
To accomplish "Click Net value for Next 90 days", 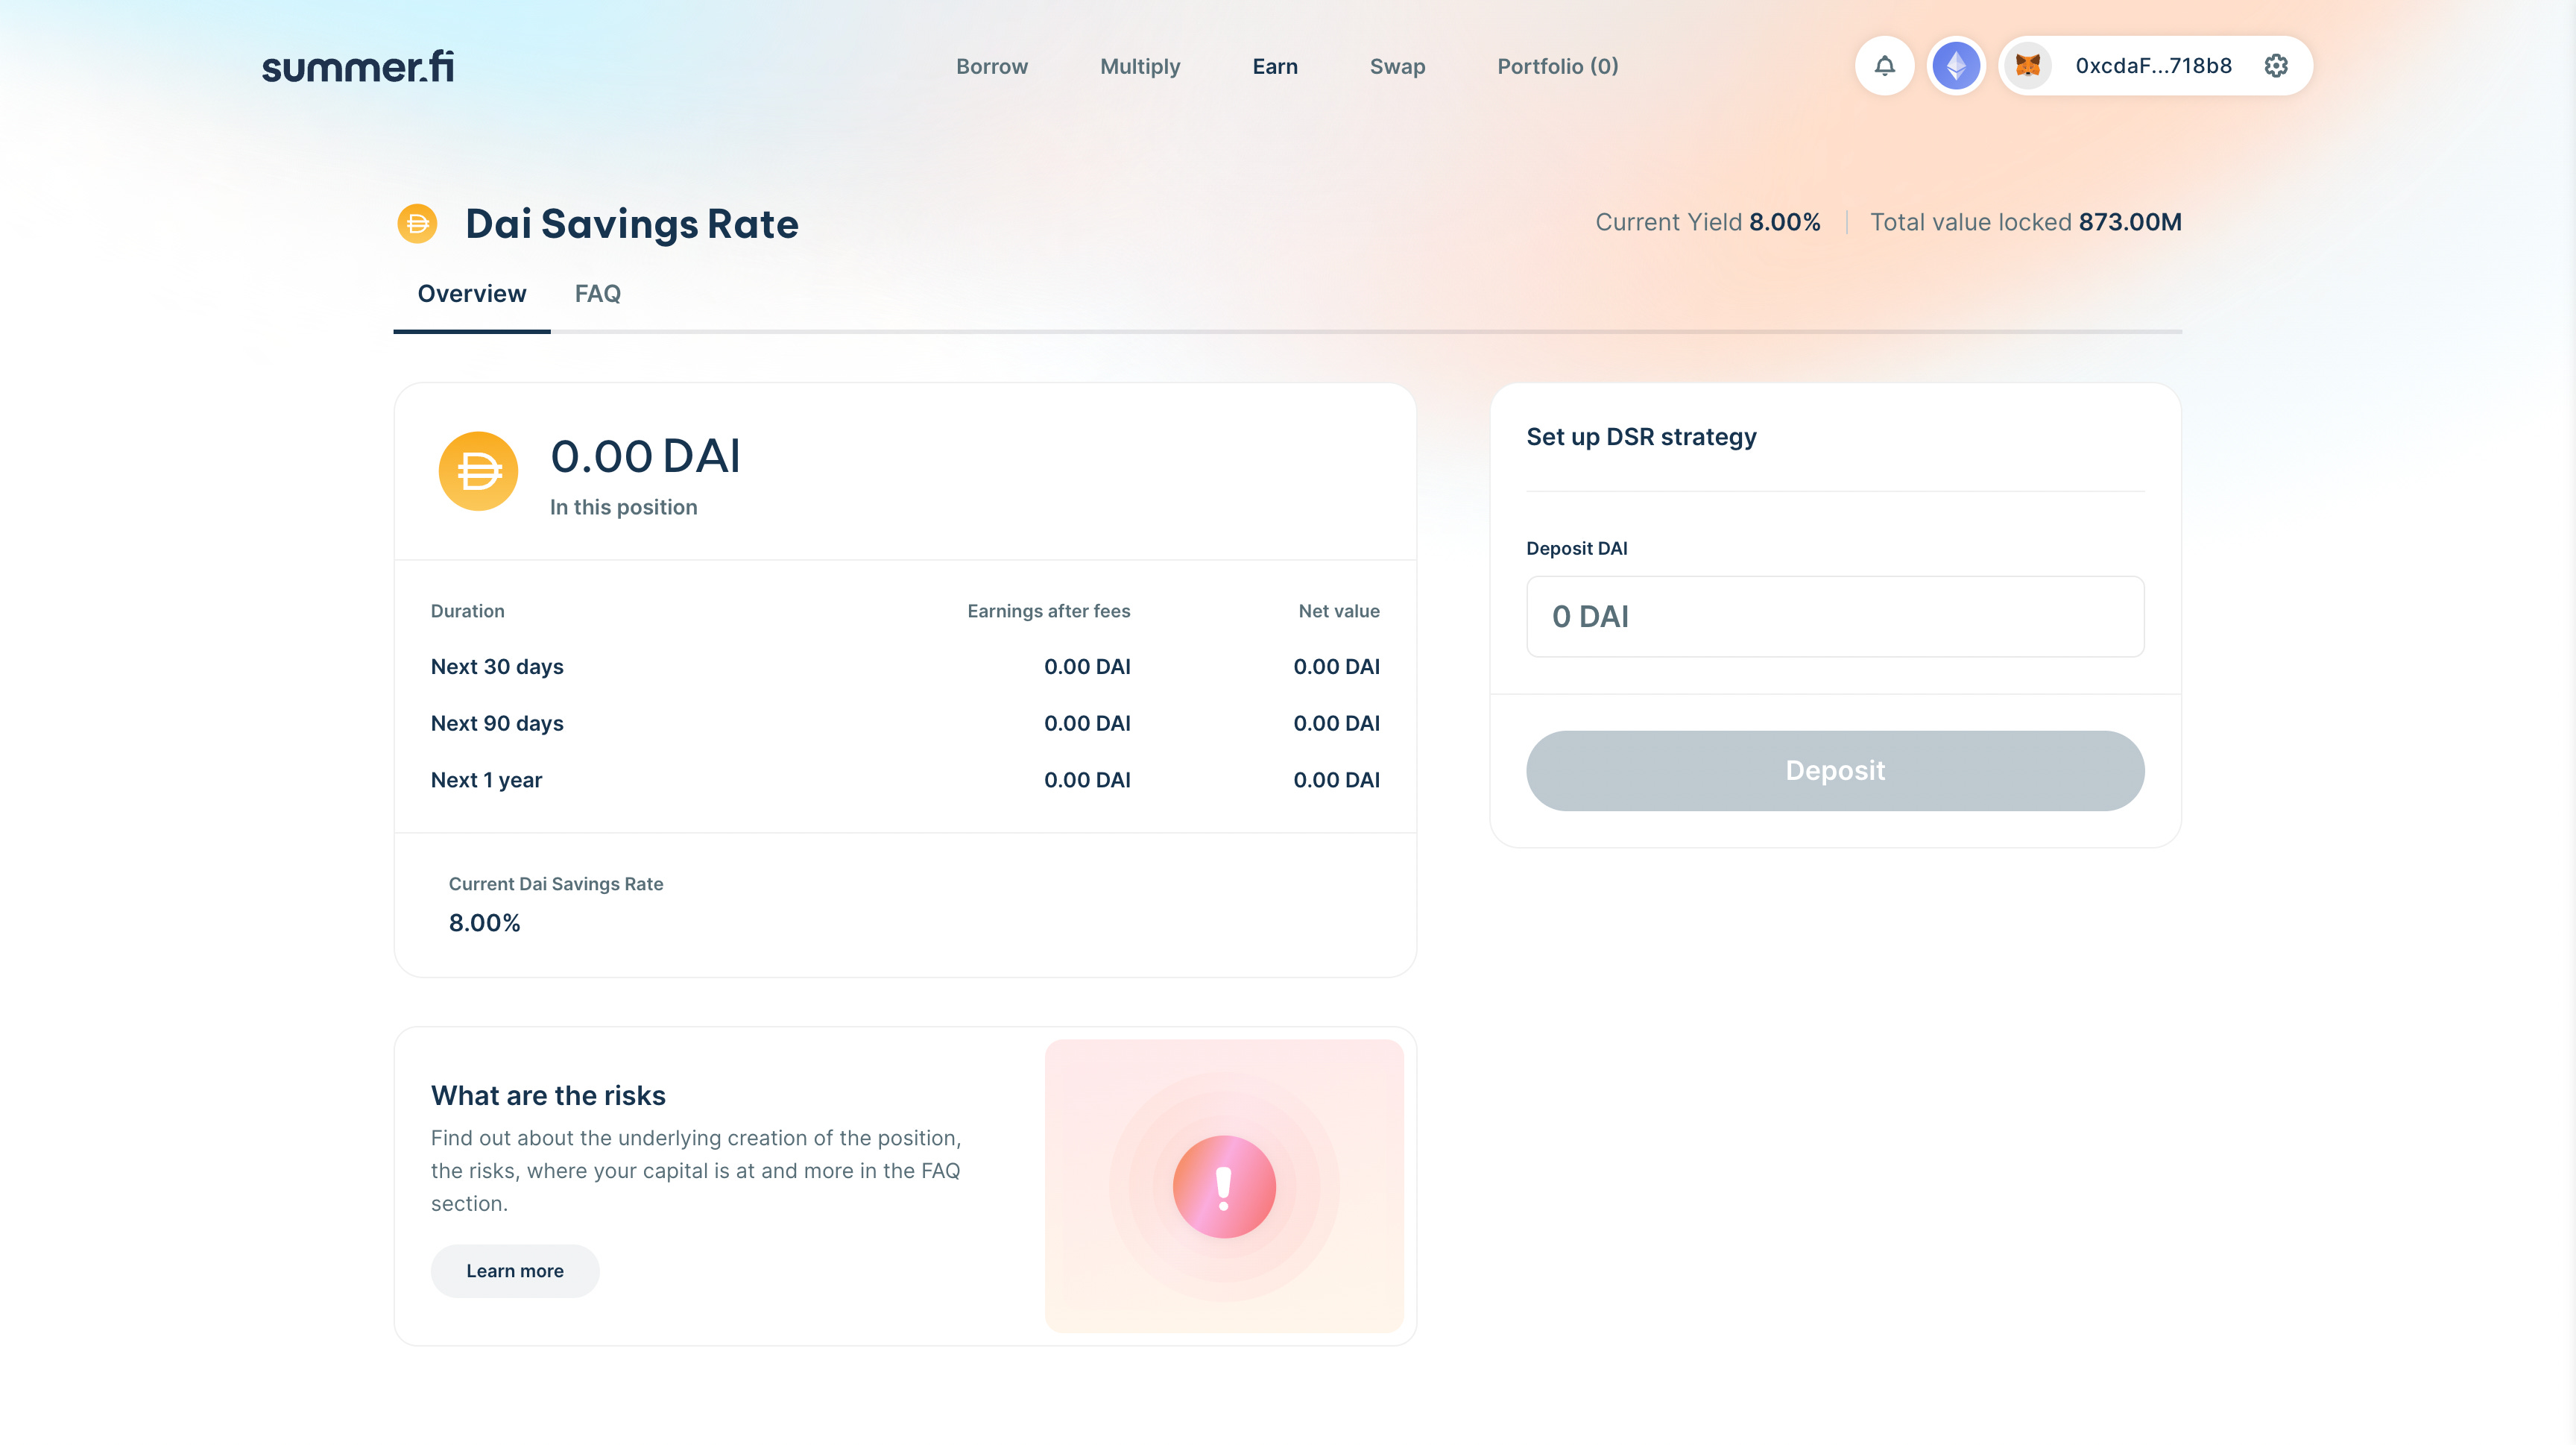I will pyautogui.click(x=1336, y=723).
